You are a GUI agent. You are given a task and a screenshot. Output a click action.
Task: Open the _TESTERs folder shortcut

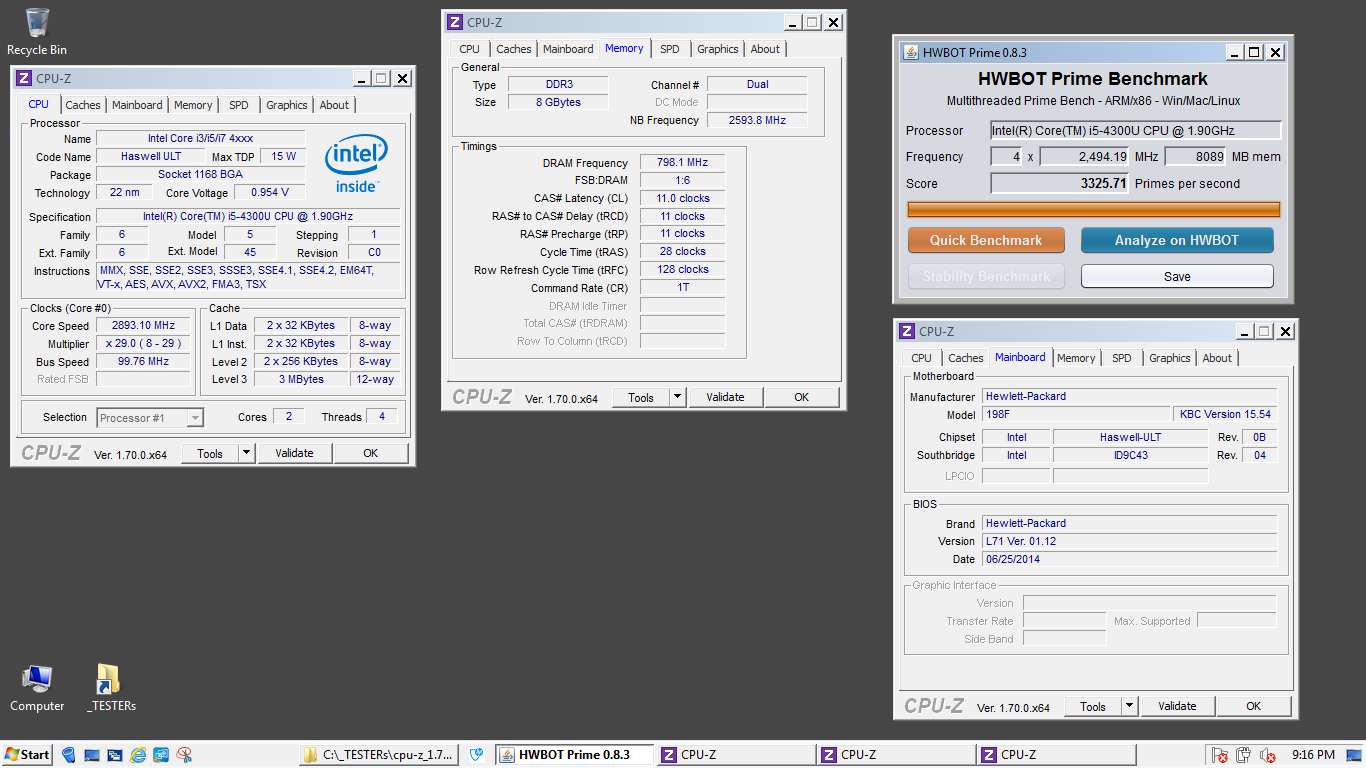(111, 688)
